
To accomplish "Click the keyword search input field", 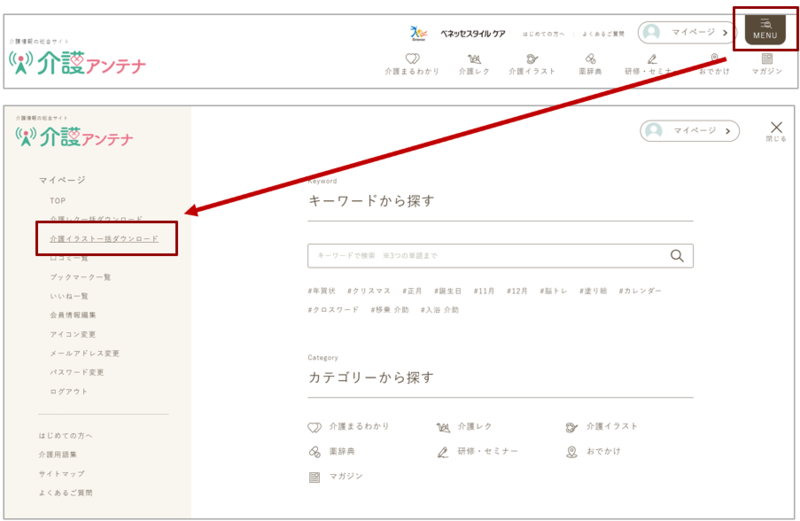I will 485,256.
